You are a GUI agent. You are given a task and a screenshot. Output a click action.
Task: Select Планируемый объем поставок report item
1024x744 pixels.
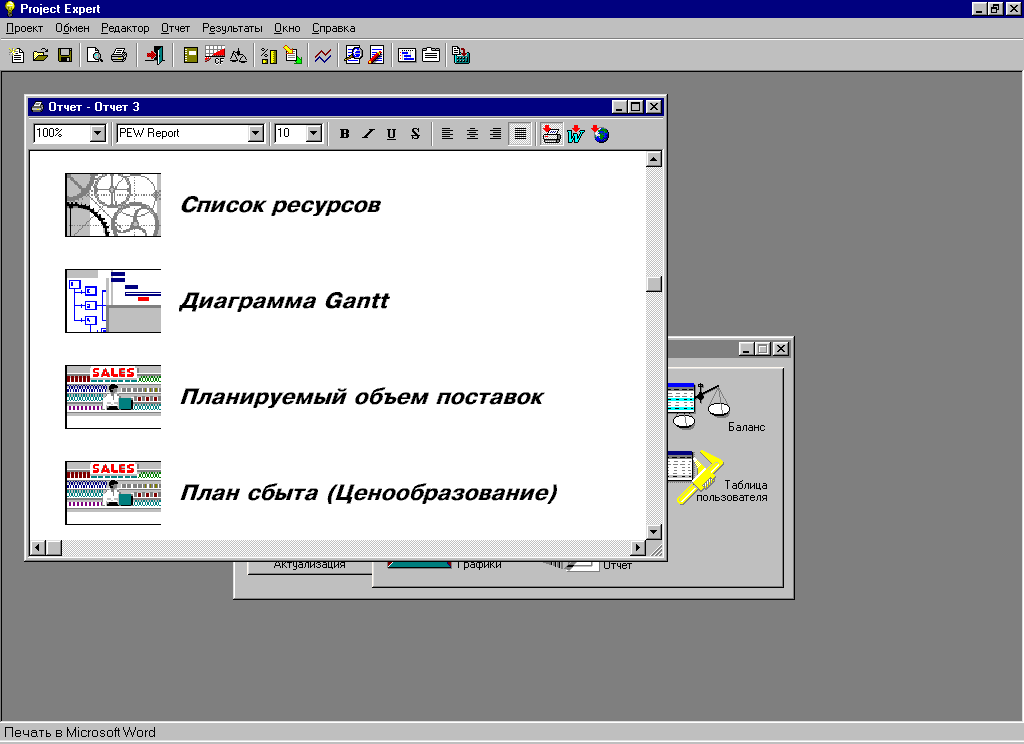click(x=361, y=396)
